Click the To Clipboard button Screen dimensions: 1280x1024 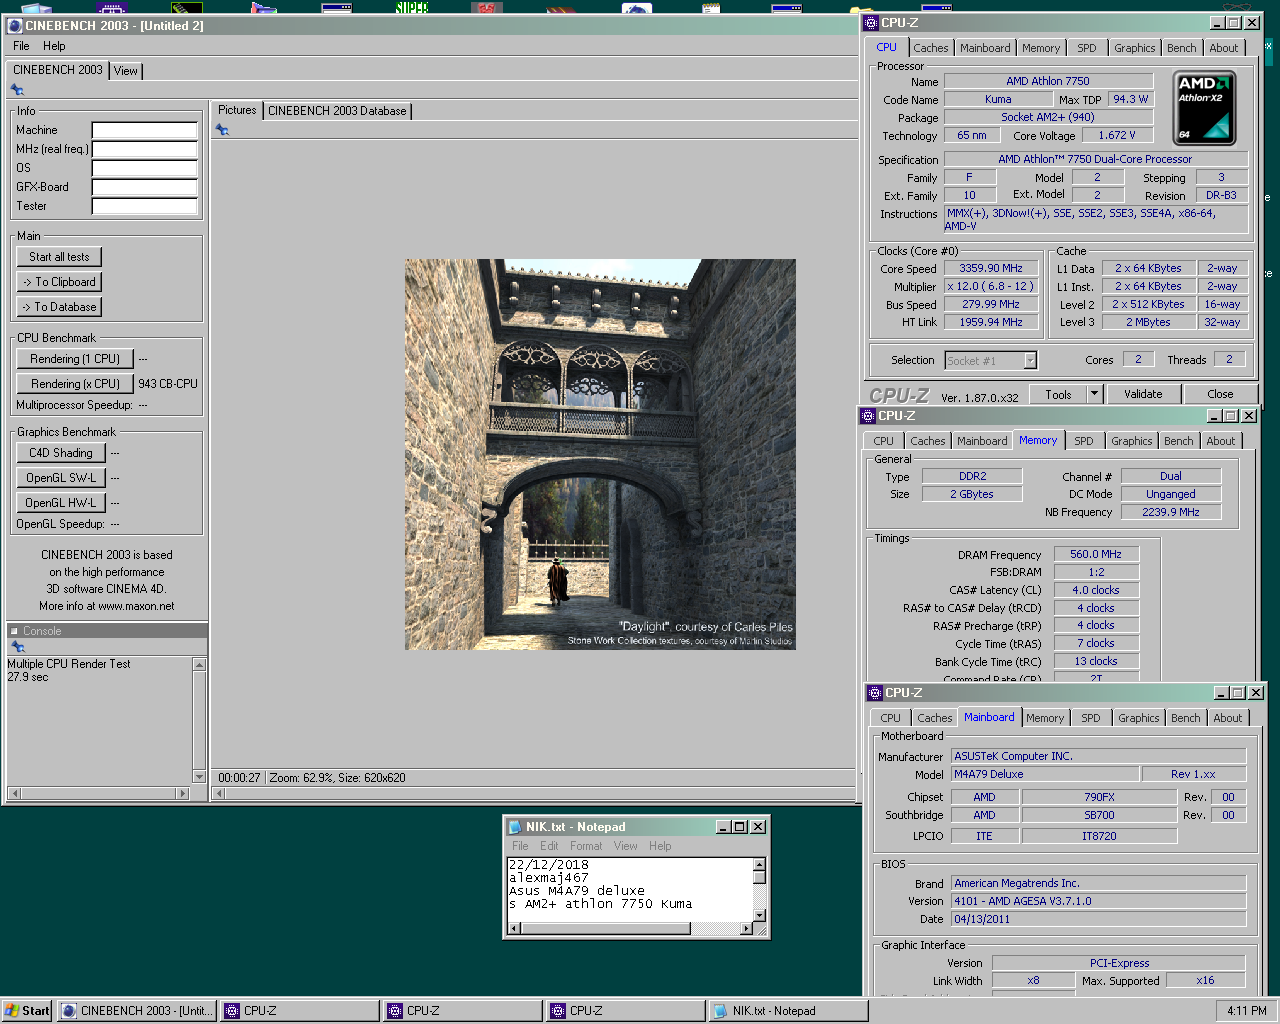click(59, 282)
